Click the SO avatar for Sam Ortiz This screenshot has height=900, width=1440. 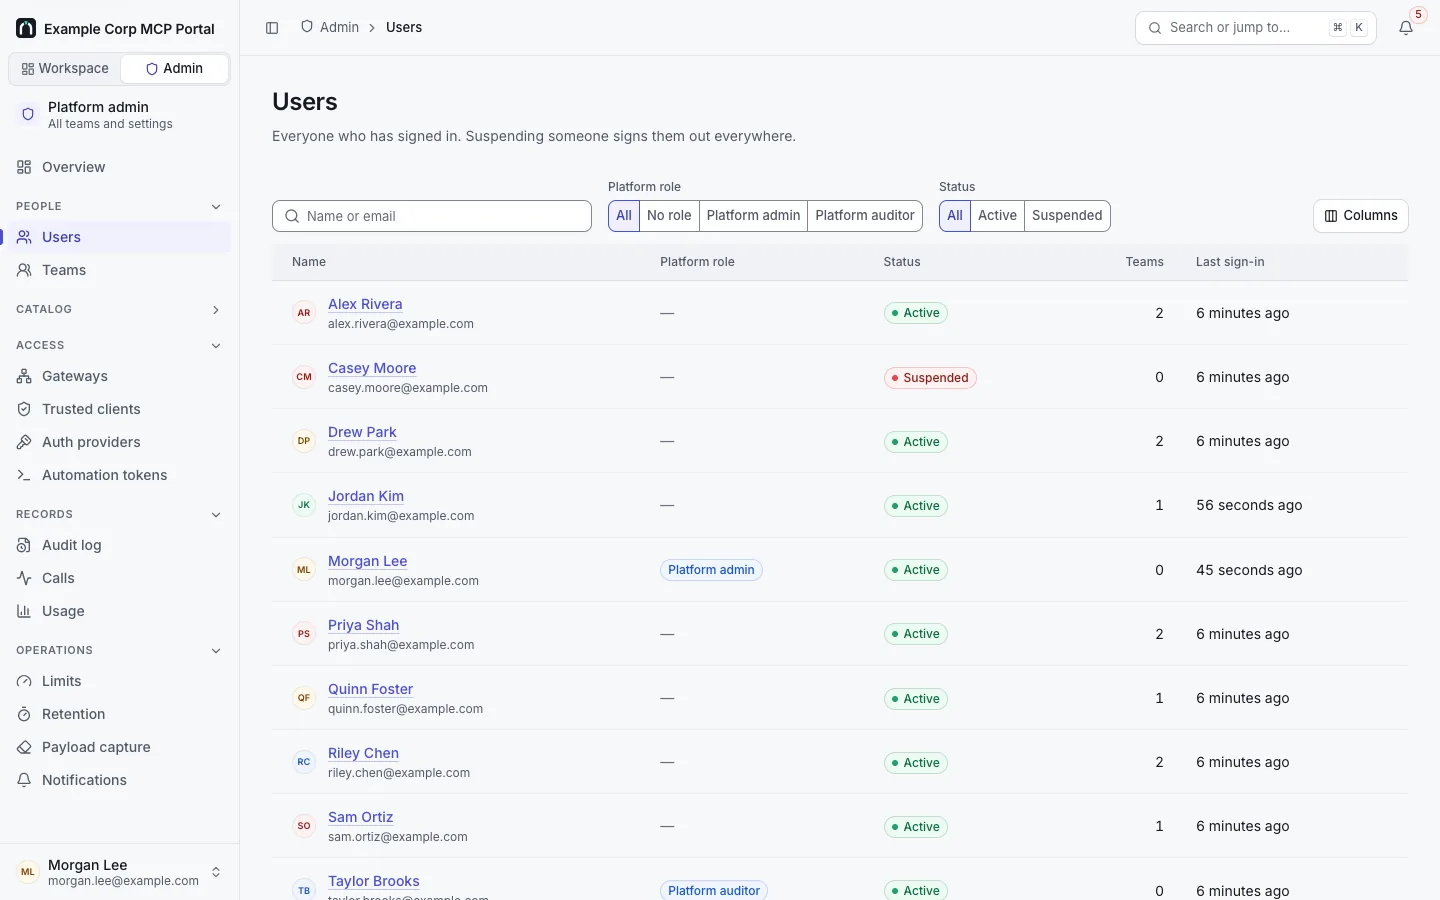point(304,826)
